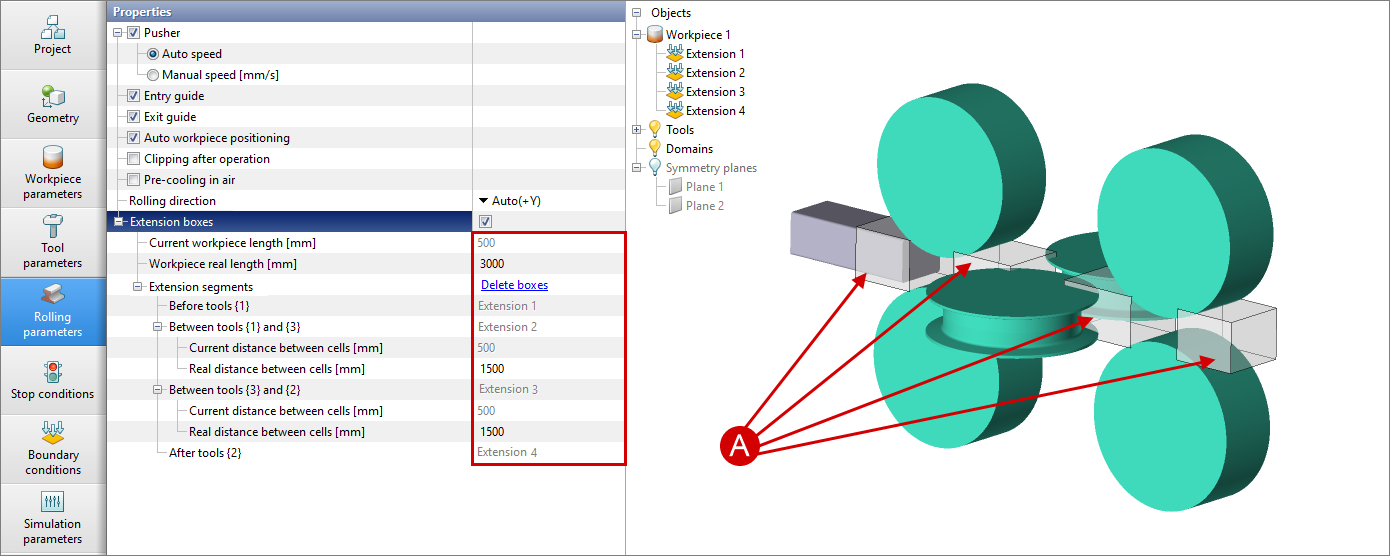The image size is (1390, 556).
Task: Click the Workpiece real length value field
Action: pos(548,264)
